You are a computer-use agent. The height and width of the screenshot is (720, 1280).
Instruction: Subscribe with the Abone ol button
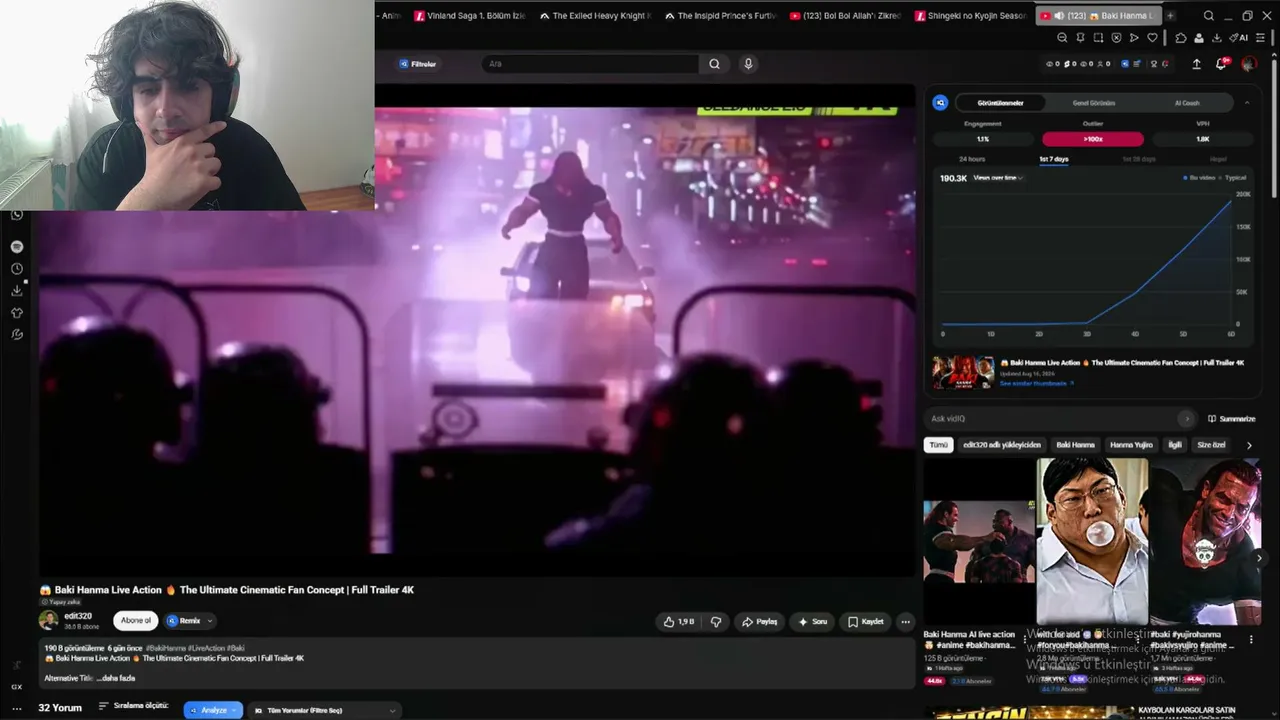[136, 621]
